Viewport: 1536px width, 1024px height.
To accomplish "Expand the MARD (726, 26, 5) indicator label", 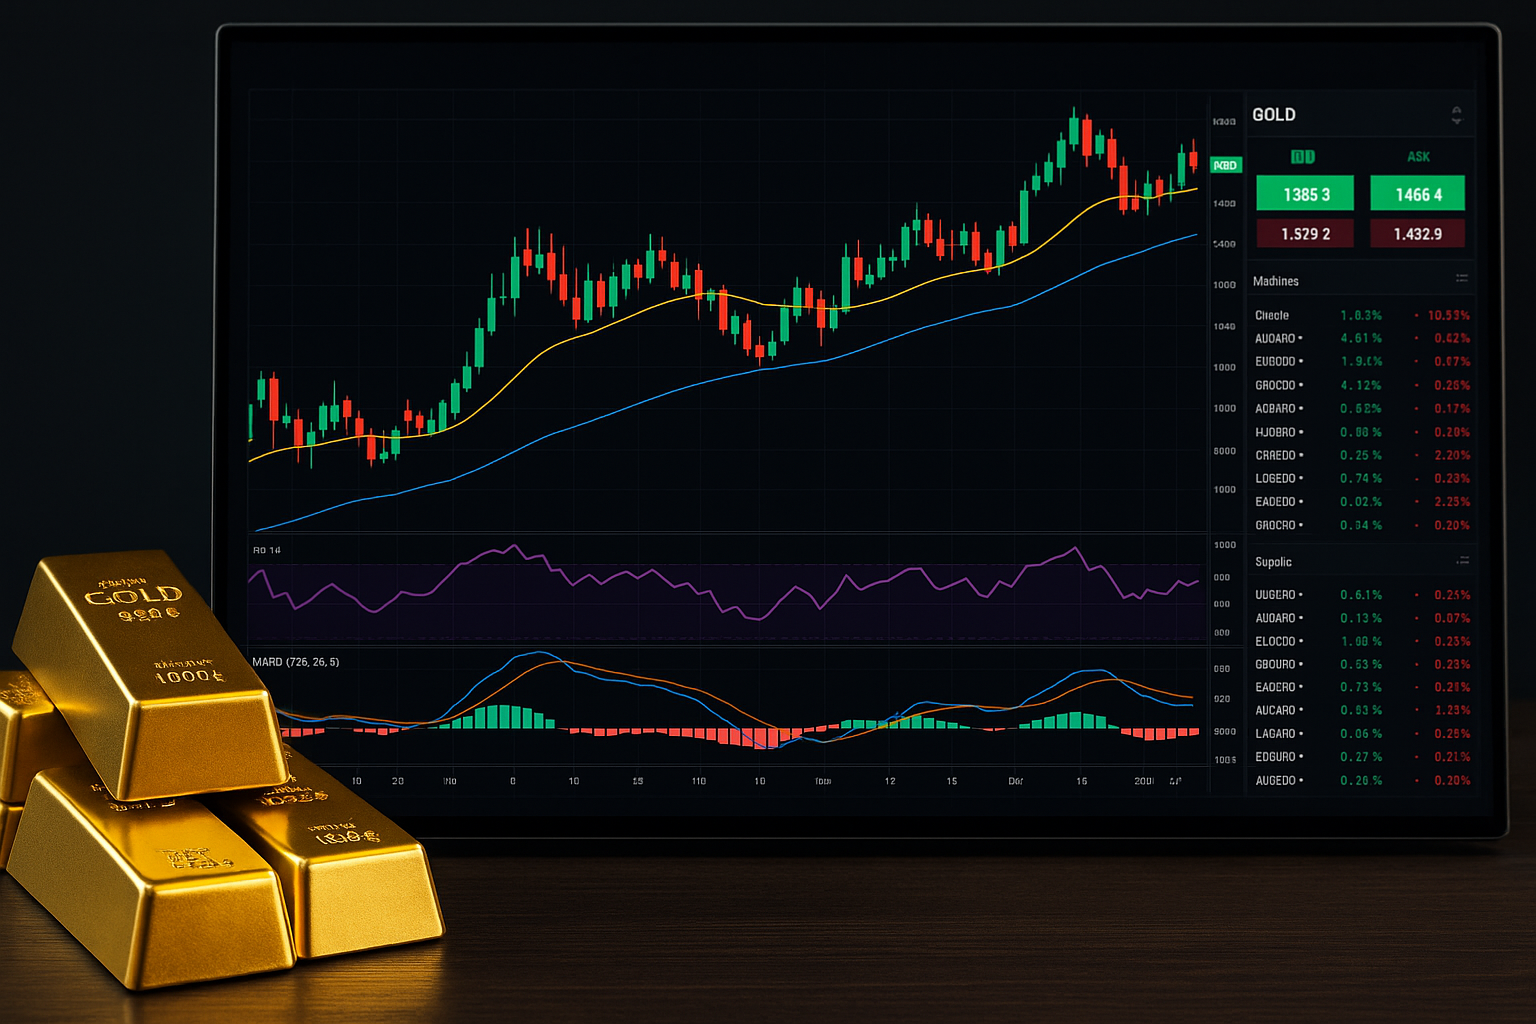I will point(296,662).
